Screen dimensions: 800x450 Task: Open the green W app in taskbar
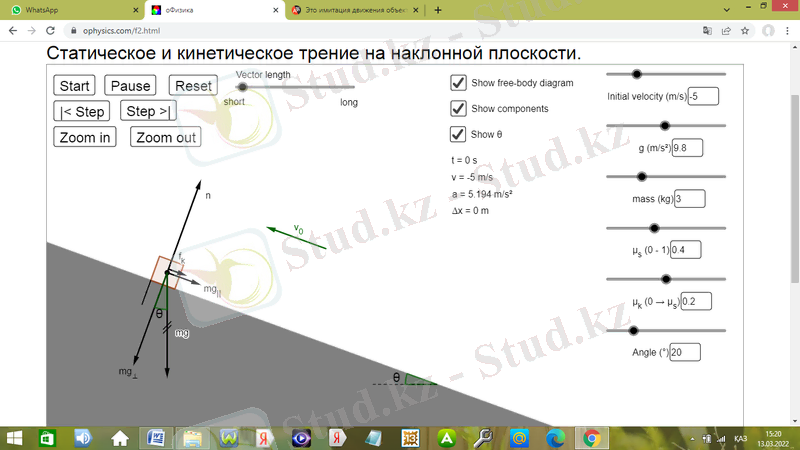(x=229, y=438)
